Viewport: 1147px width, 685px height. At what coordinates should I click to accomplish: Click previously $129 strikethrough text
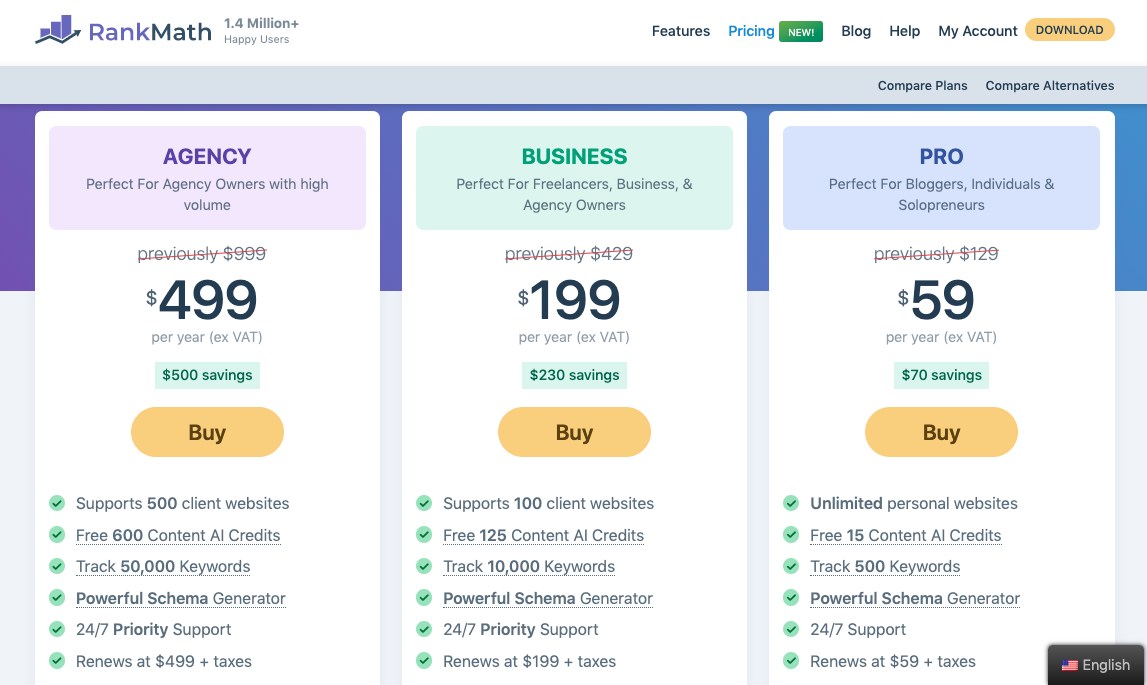936,253
